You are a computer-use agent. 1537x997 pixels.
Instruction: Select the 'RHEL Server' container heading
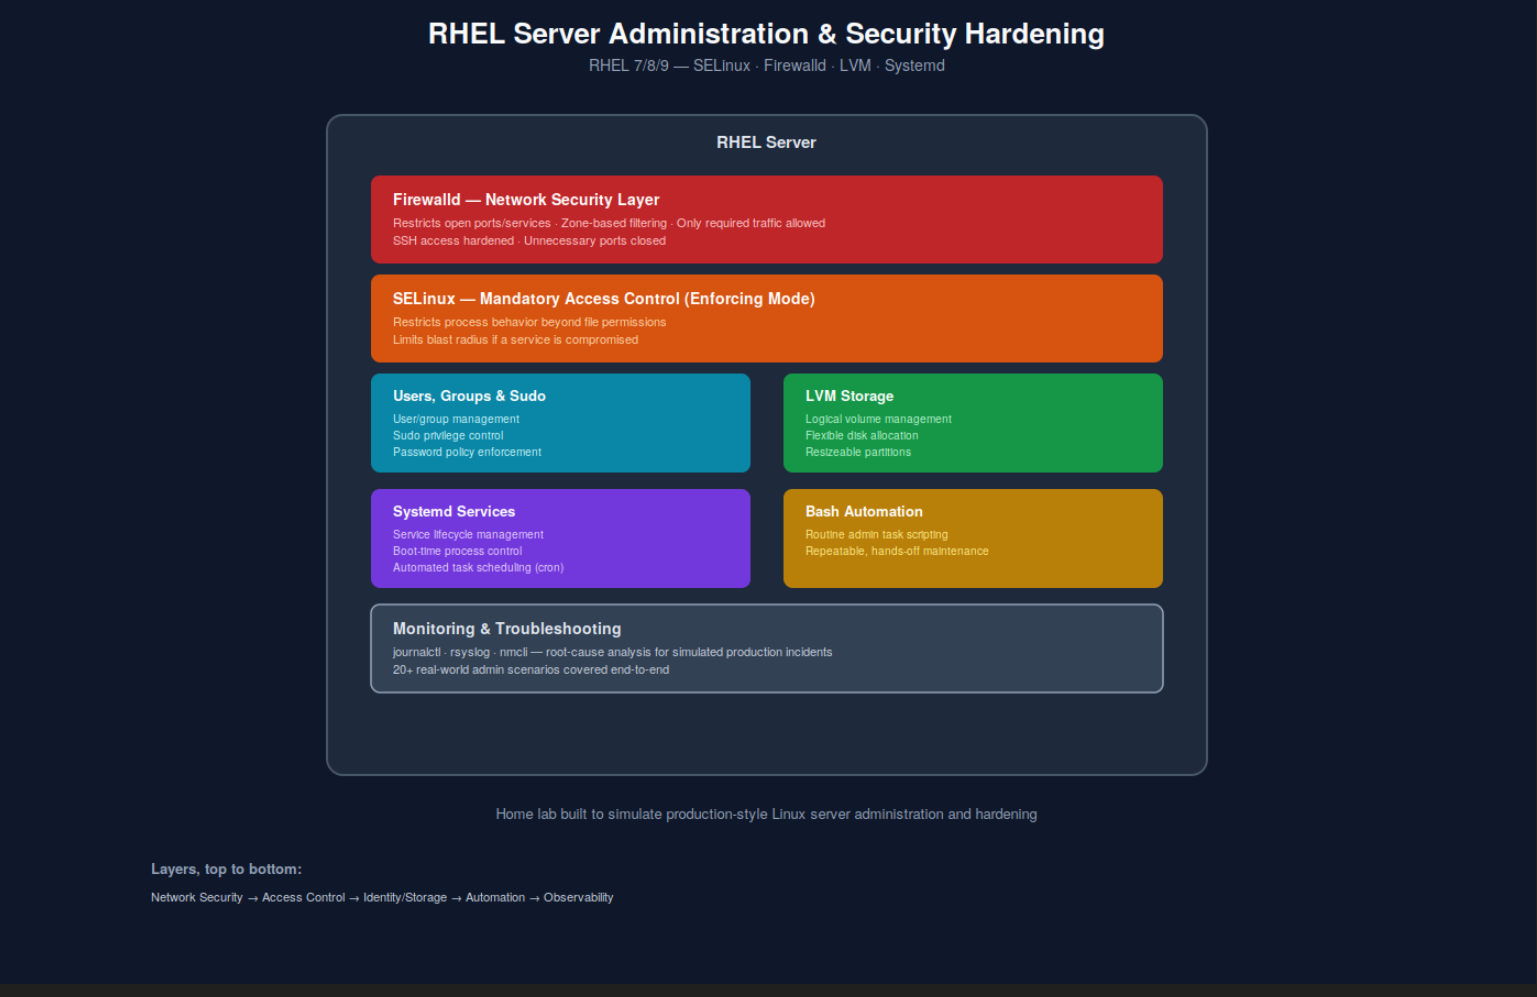point(766,142)
